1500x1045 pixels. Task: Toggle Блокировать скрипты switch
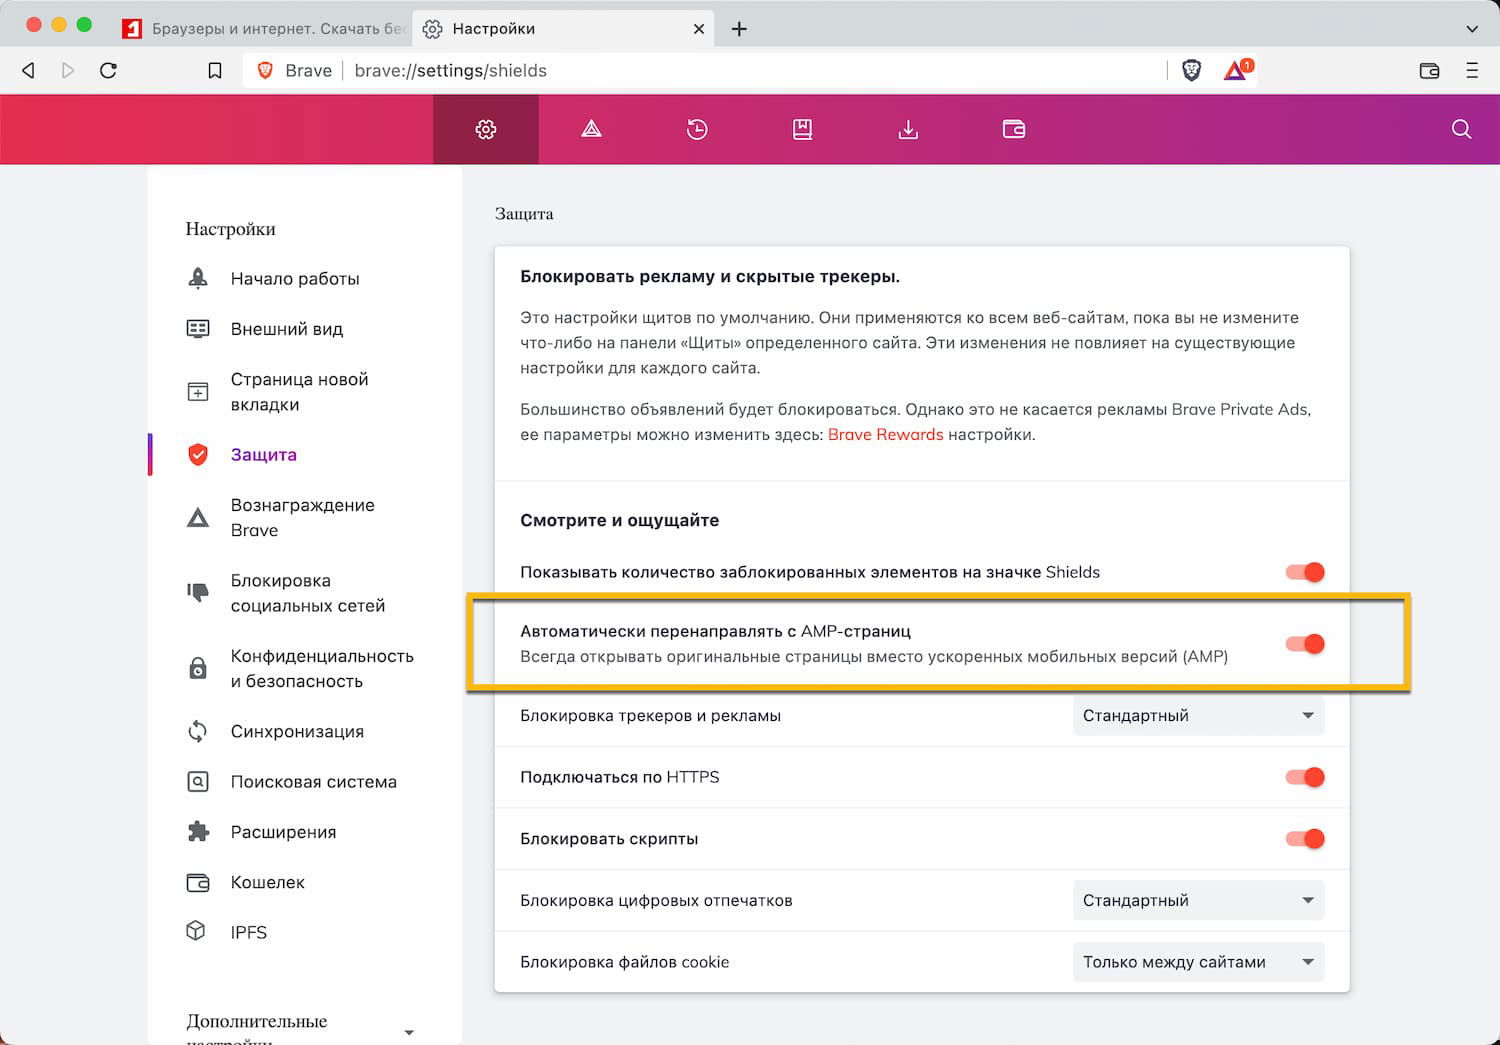(1305, 839)
